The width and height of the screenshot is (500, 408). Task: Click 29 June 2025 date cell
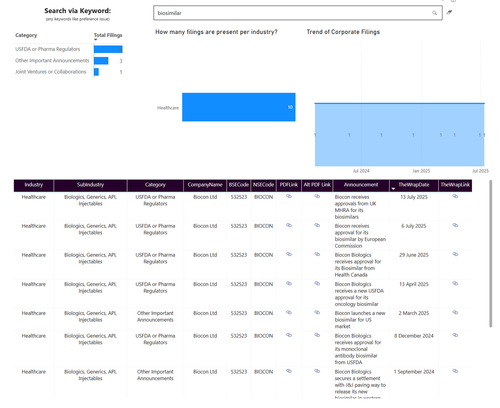(414, 255)
